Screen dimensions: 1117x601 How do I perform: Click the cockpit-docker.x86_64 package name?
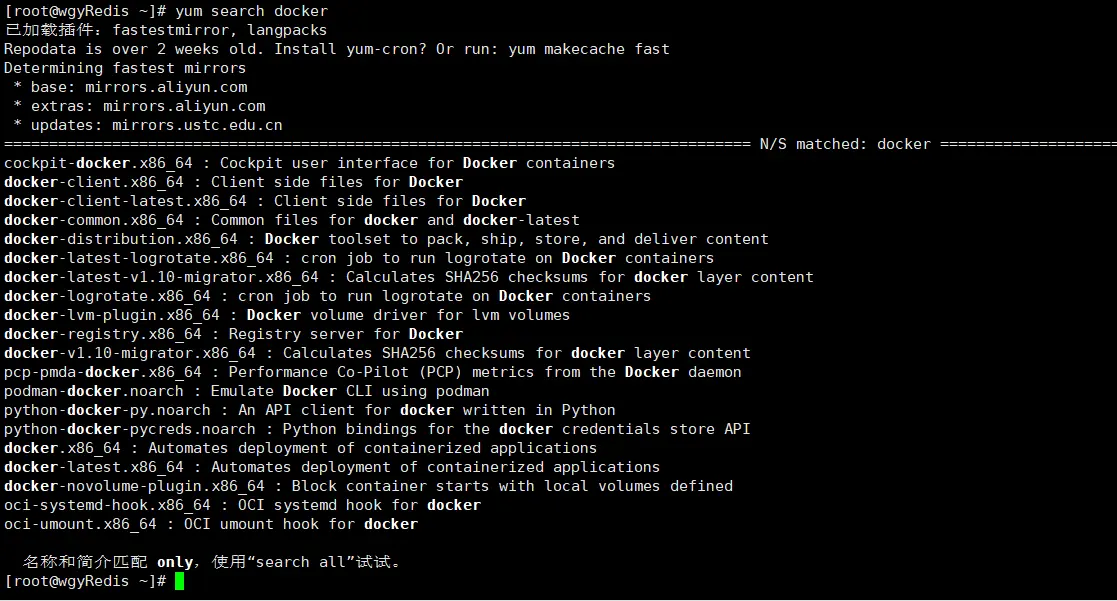[x=102, y=163]
